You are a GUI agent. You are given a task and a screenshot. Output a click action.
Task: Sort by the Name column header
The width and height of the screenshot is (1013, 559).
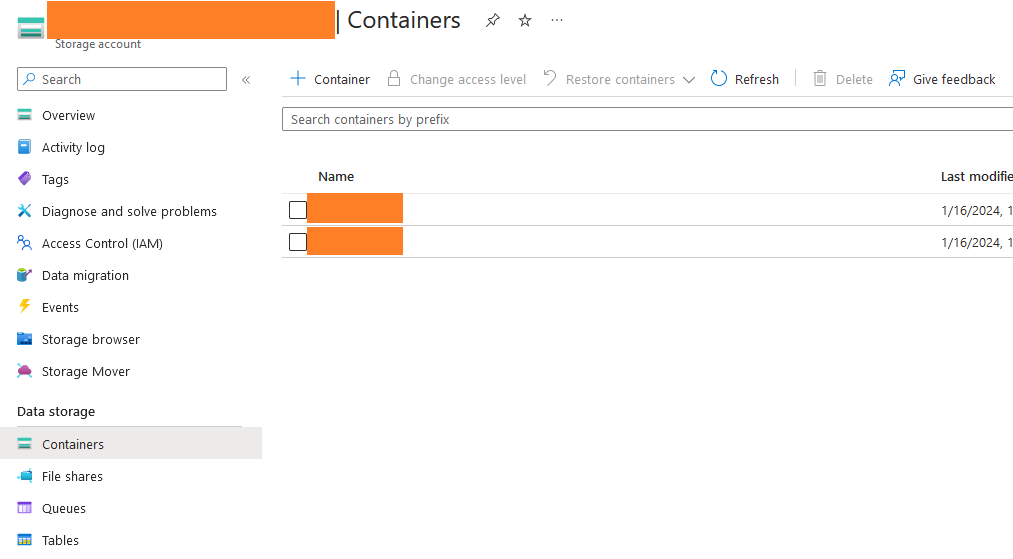336,177
